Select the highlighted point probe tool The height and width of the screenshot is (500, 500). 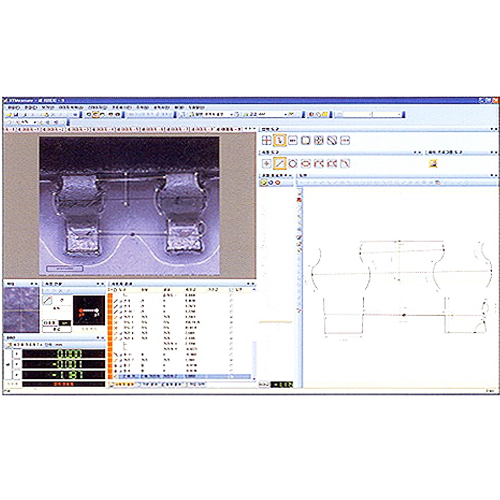(279, 141)
